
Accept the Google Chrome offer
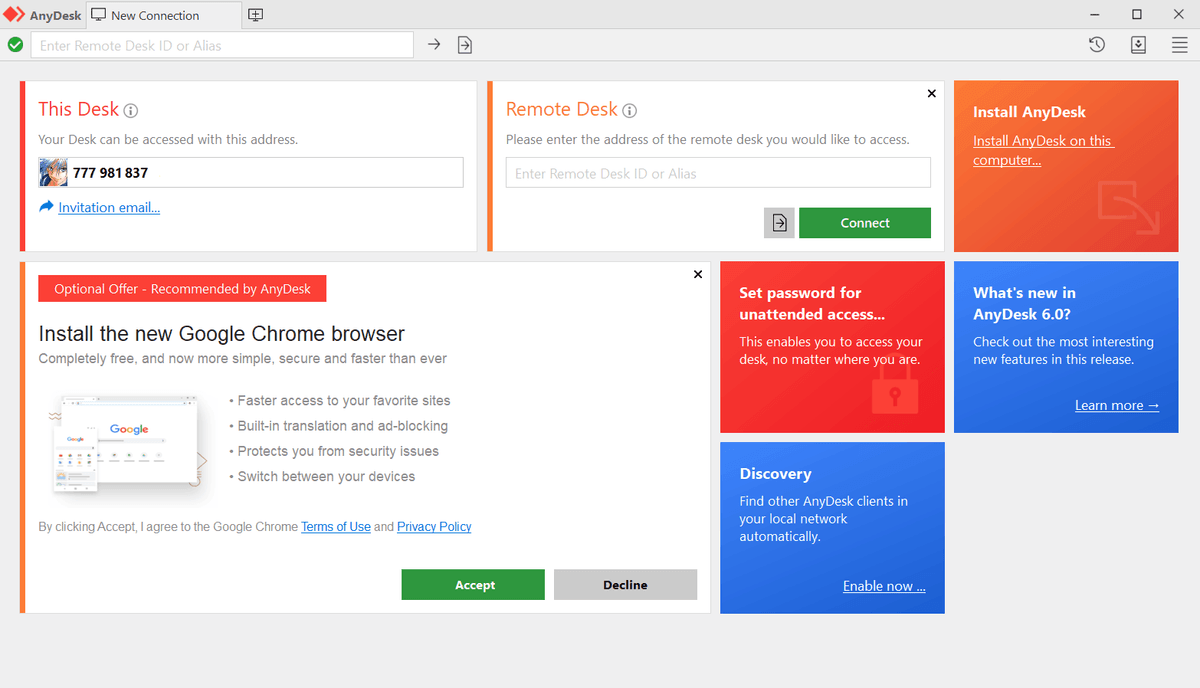473,585
